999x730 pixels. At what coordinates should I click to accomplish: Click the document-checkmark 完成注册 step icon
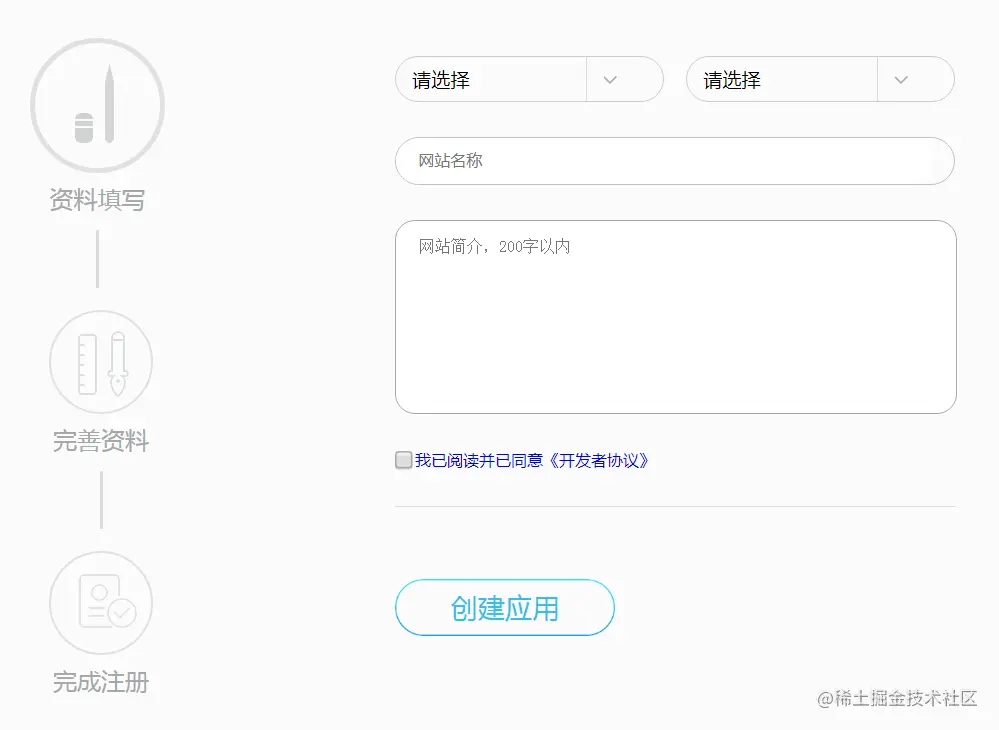pyautogui.click(x=101, y=603)
